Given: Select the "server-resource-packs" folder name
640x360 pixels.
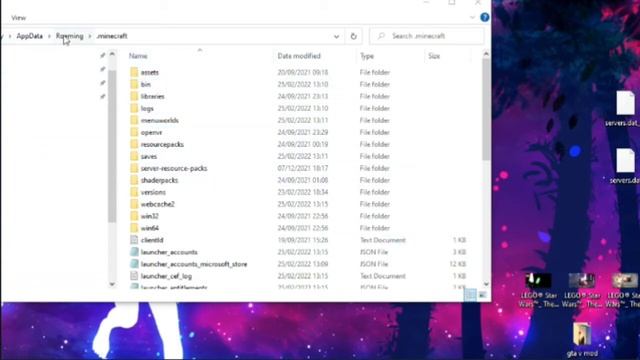Looking at the screenshot, I should (174, 168).
